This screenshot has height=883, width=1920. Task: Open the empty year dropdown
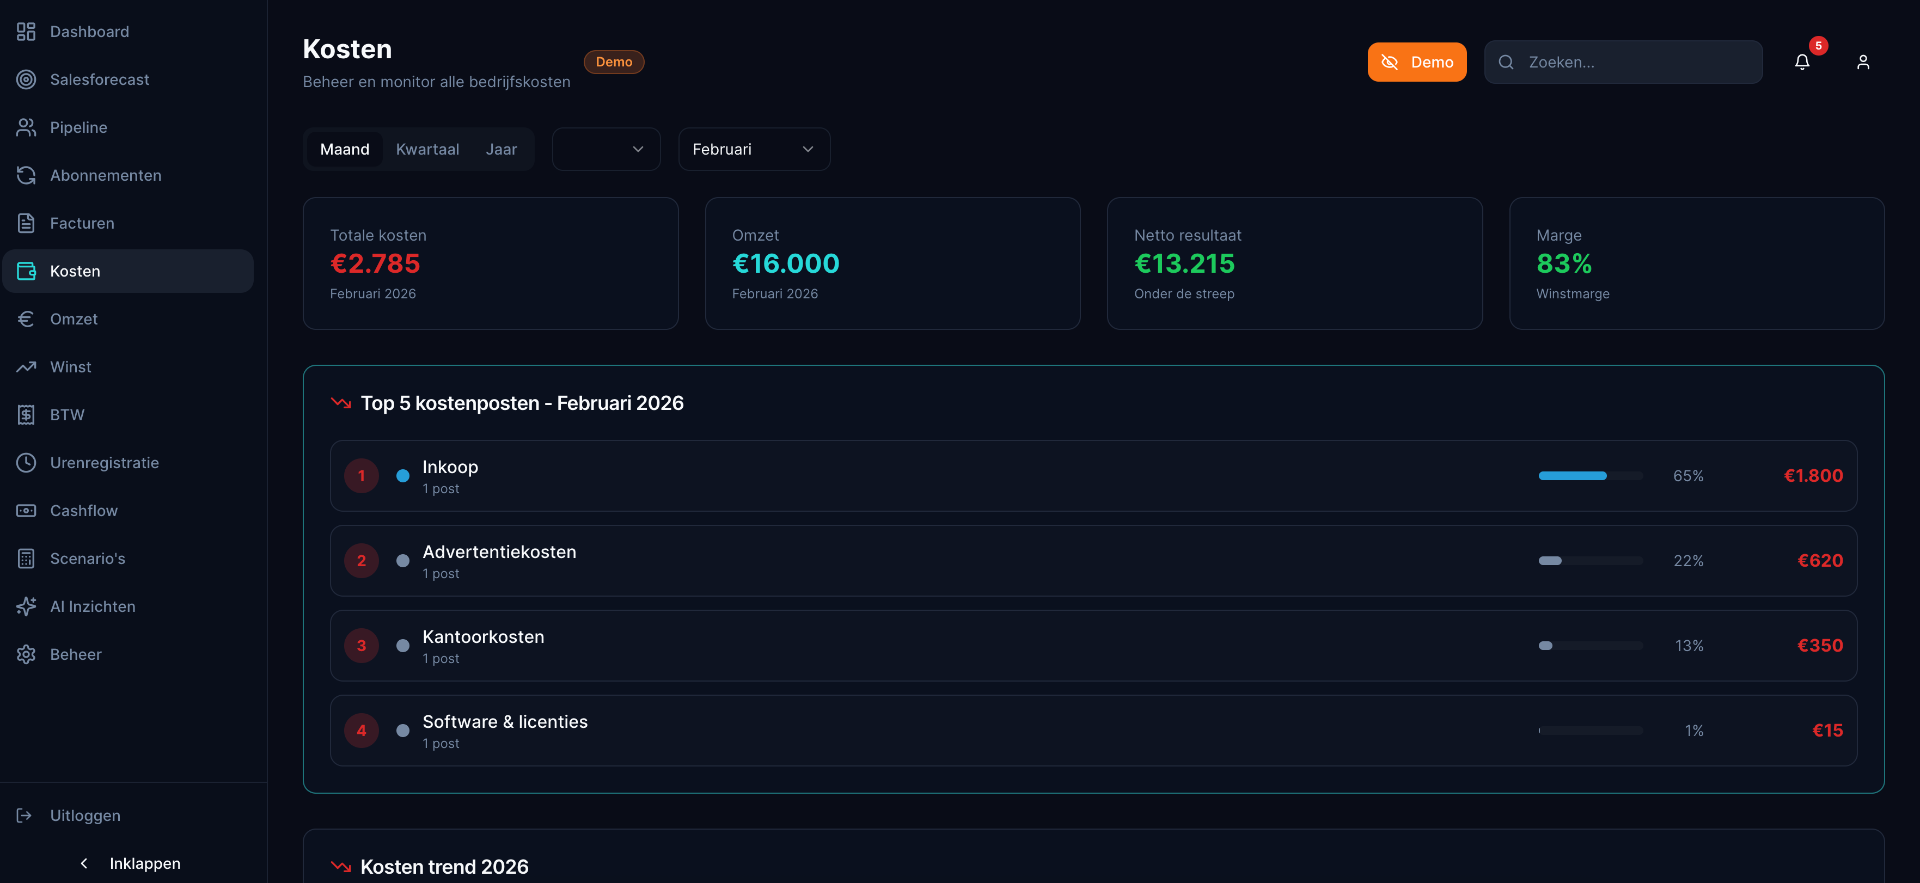point(606,149)
